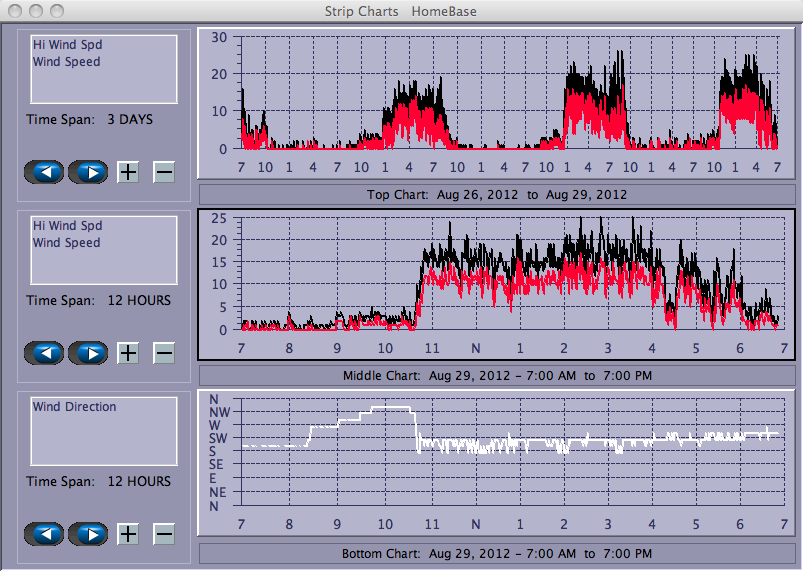This screenshot has width=803, height=571.
Task: Click top chart forward arrow button
Action: tap(88, 172)
